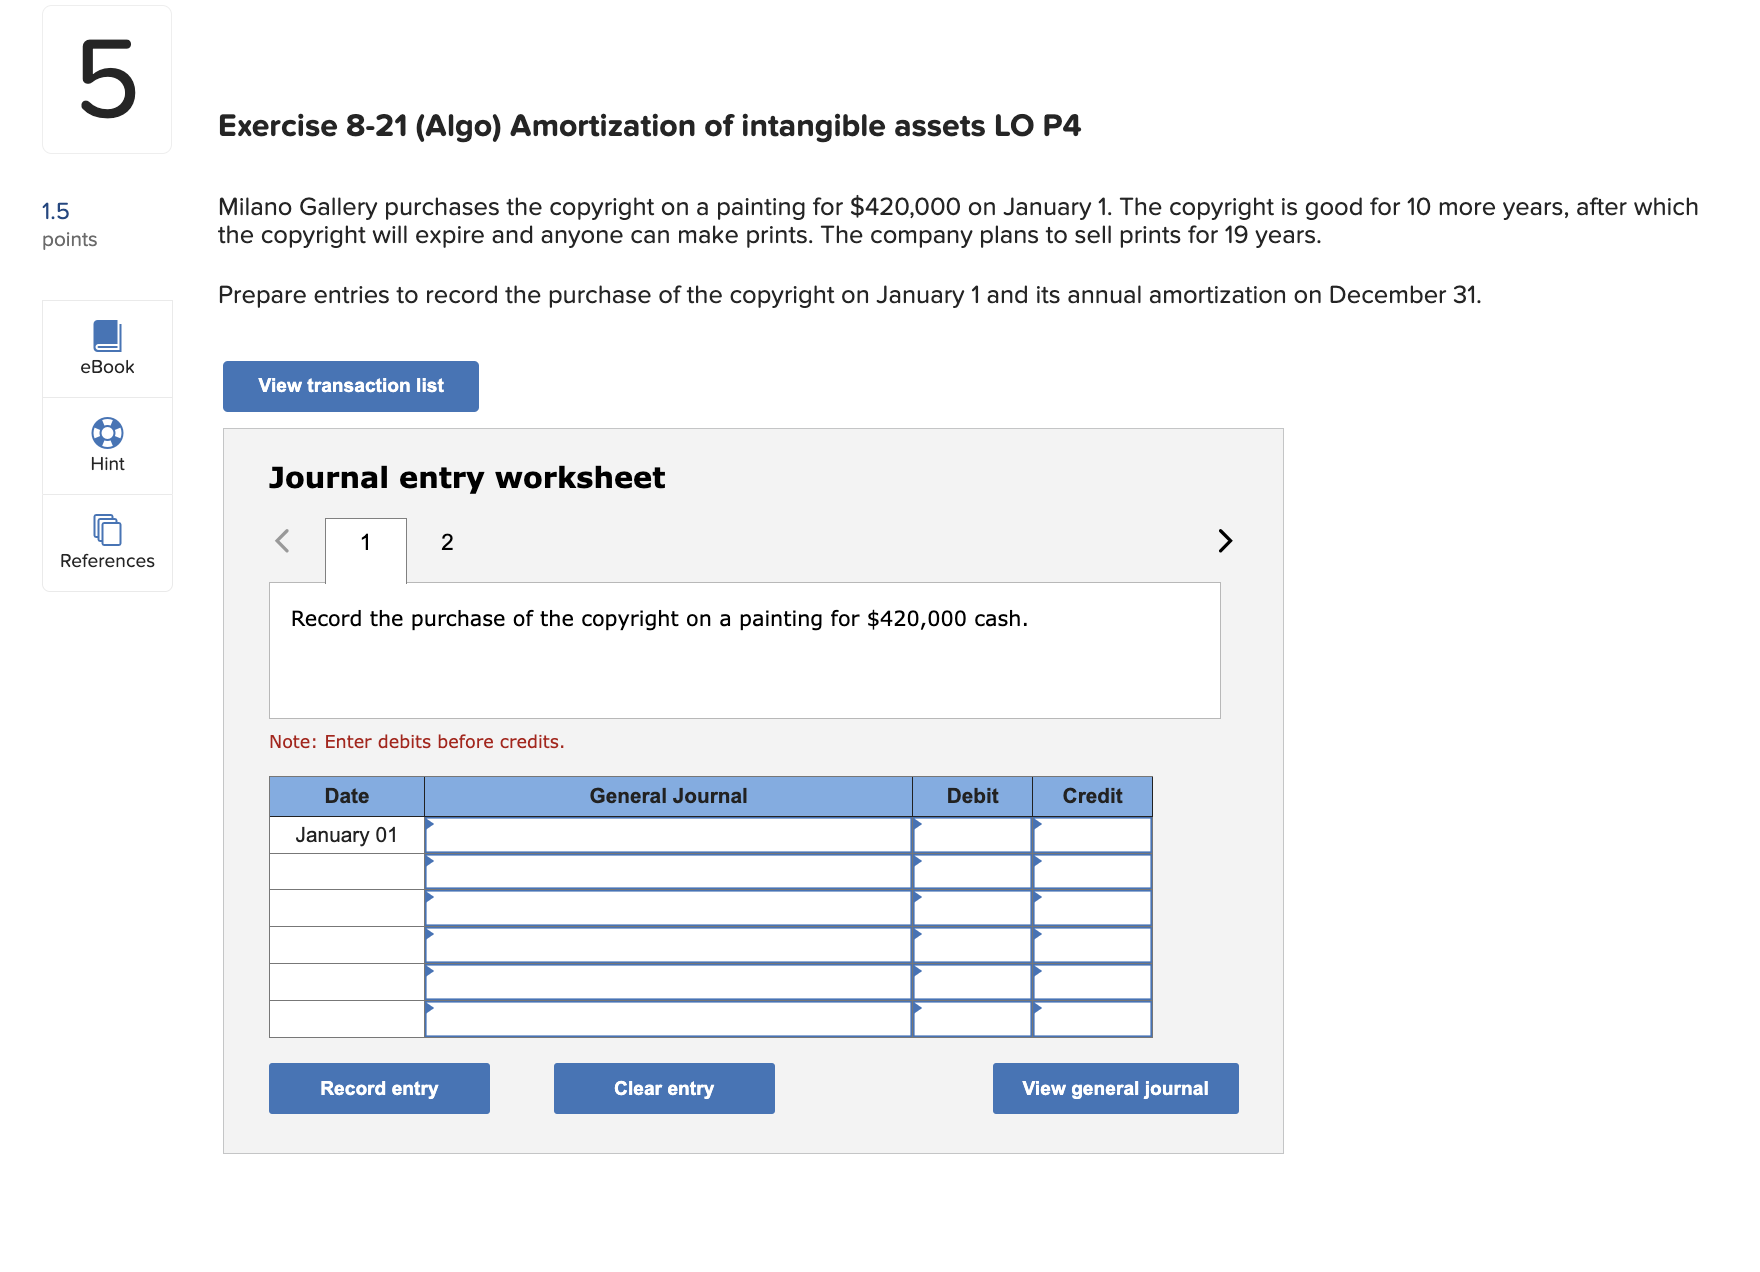Open the View transaction list

(x=350, y=386)
